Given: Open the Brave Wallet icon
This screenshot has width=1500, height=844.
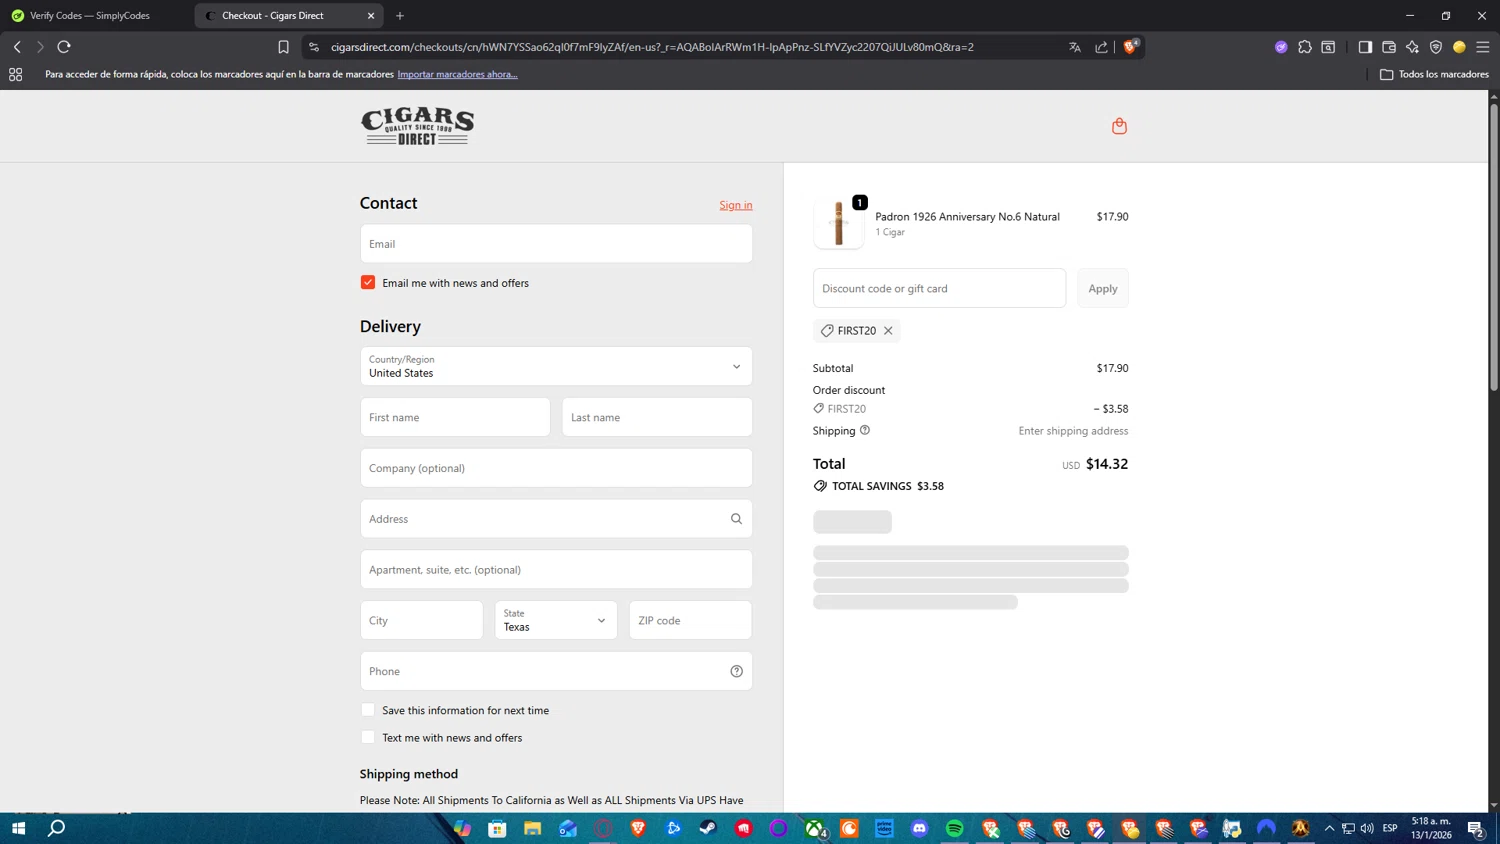Looking at the screenshot, I should [x=1389, y=47].
